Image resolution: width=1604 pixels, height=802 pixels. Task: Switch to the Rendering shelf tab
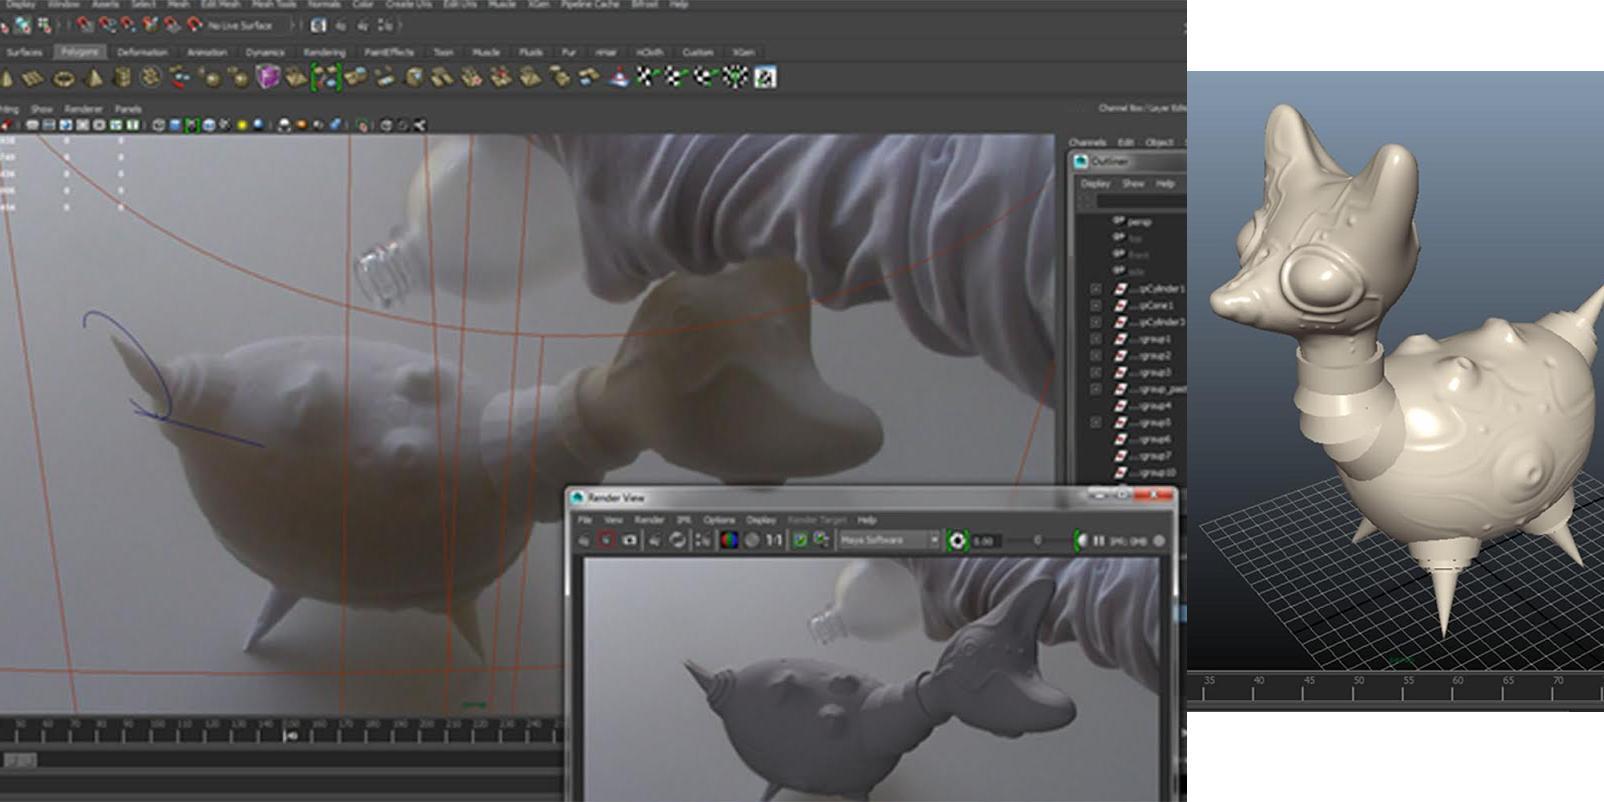point(324,52)
